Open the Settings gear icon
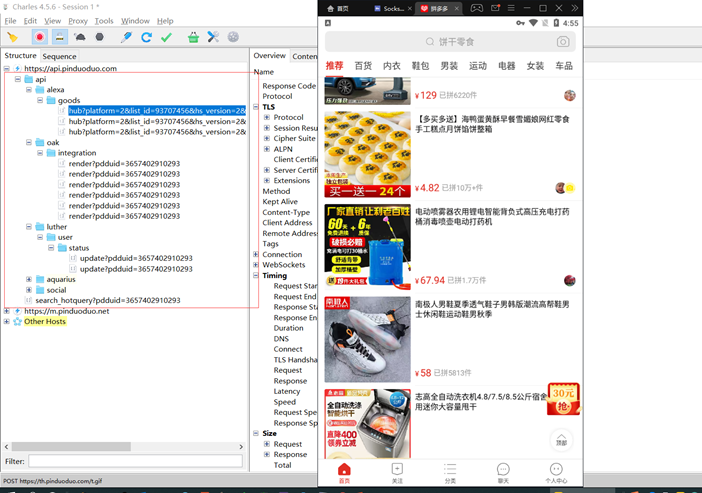The width and height of the screenshot is (702, 493). tap(233, 37)
